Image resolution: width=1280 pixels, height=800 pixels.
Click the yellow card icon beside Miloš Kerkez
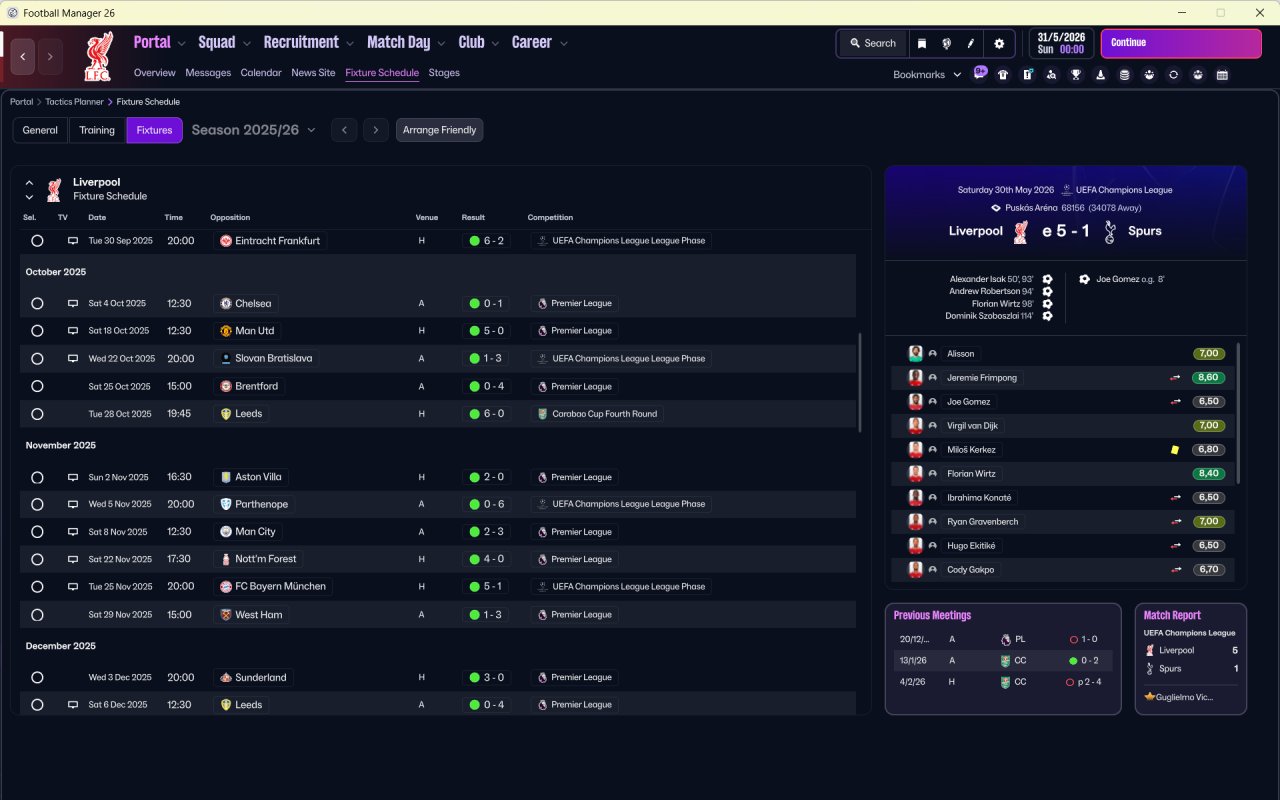[x=1175, y=450]
